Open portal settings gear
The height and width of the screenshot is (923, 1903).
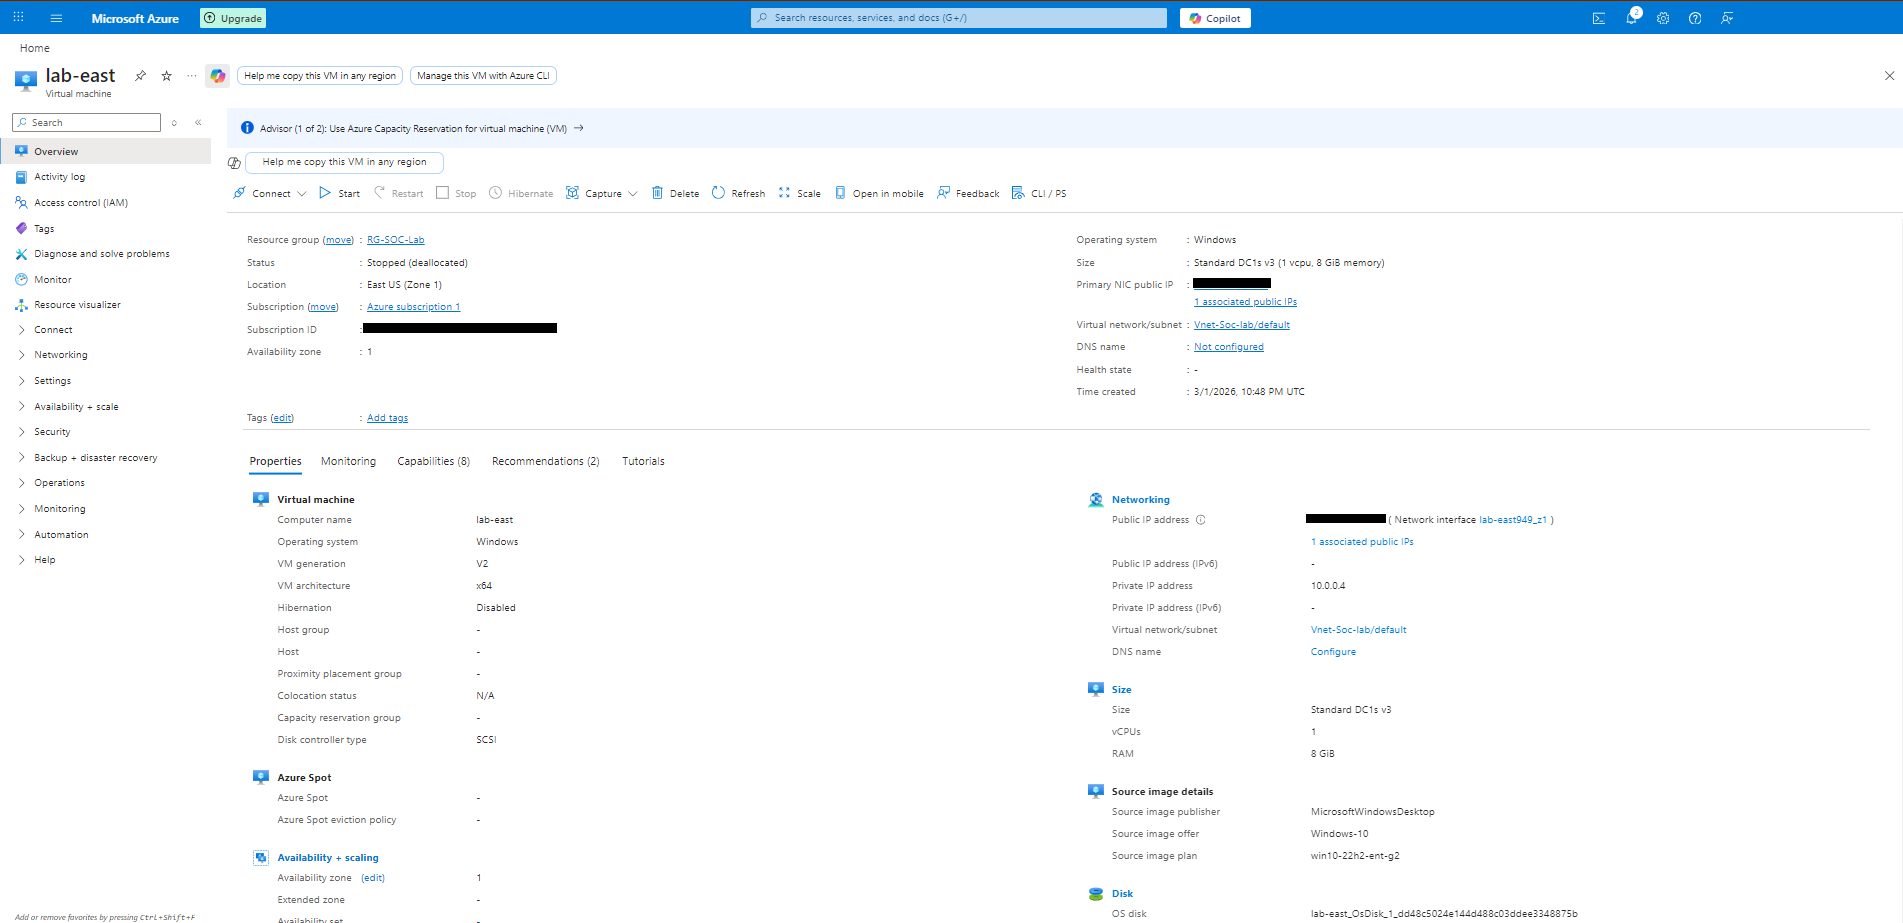pos(1663,18)
